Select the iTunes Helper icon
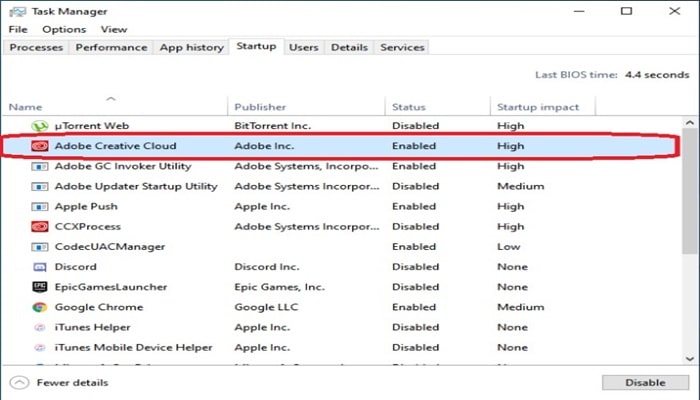Viewport: 700px width, 400px height. click(x=40, y=327)
